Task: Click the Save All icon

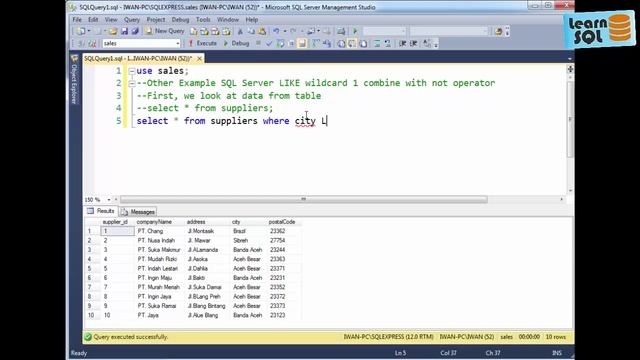Action: (x=135, y=31)
